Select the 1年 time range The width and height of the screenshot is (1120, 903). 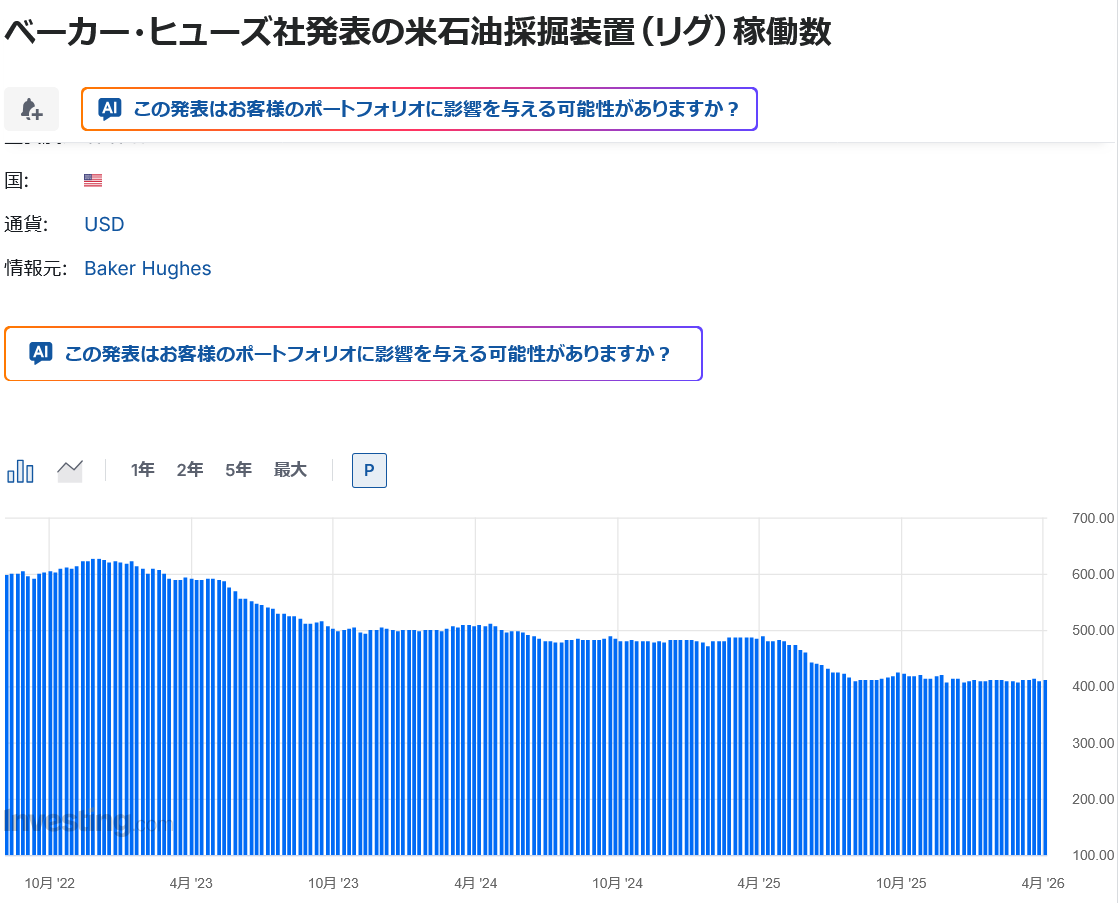click(x=143, y=470)
